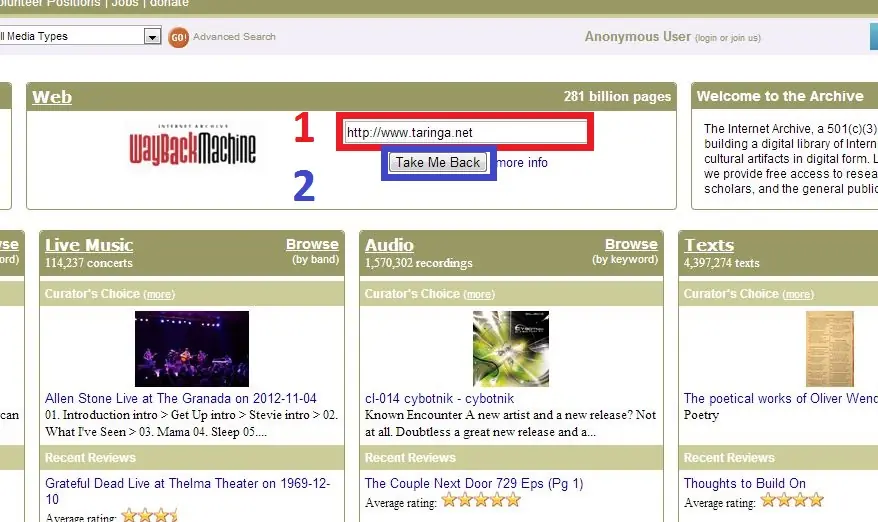Click the Jobs link in top bar

click(x=125, y=3)
